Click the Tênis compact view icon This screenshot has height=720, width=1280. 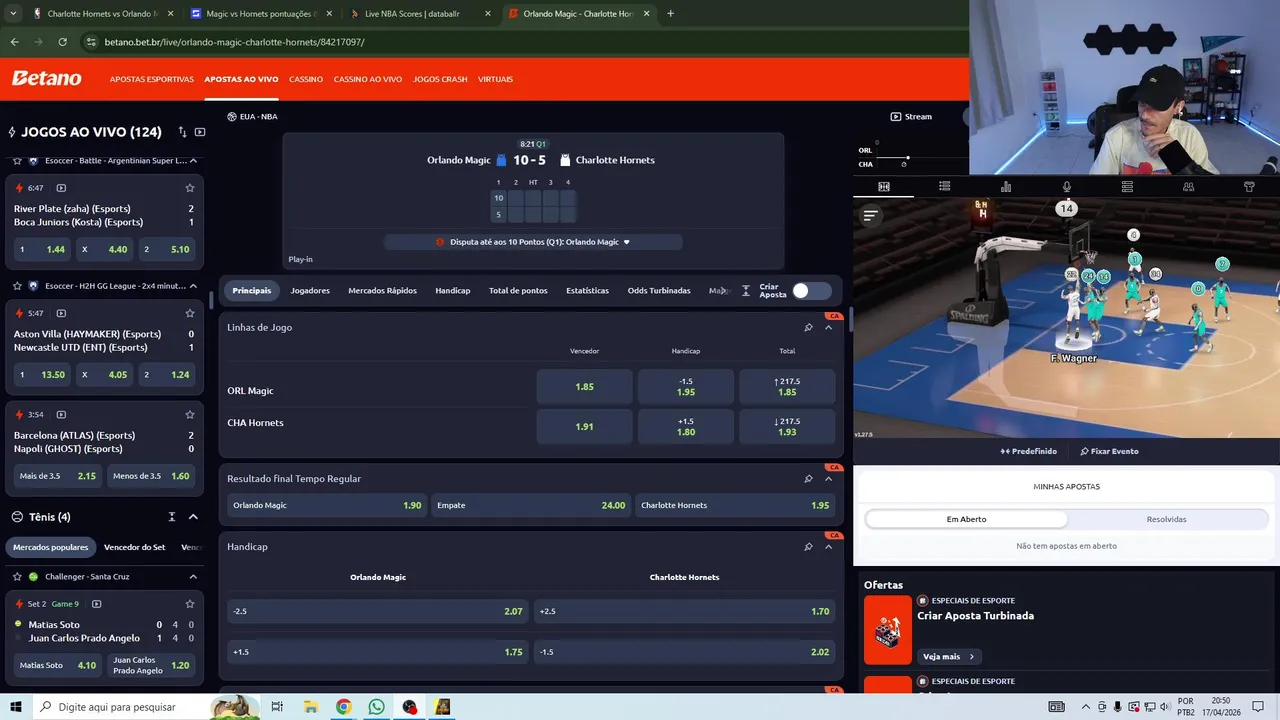[172, 517]
